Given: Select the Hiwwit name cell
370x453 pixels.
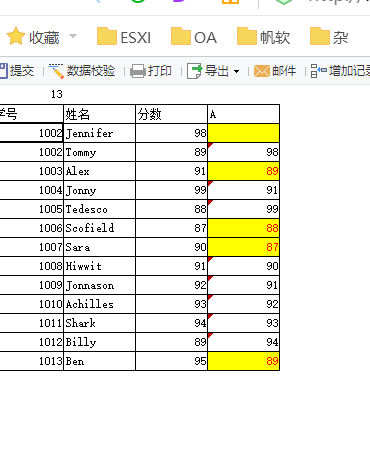Looking at the screenshot, I should (99, 266).
